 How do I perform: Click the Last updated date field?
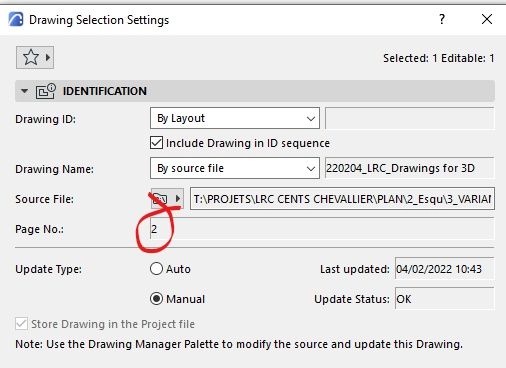point(444,268)
